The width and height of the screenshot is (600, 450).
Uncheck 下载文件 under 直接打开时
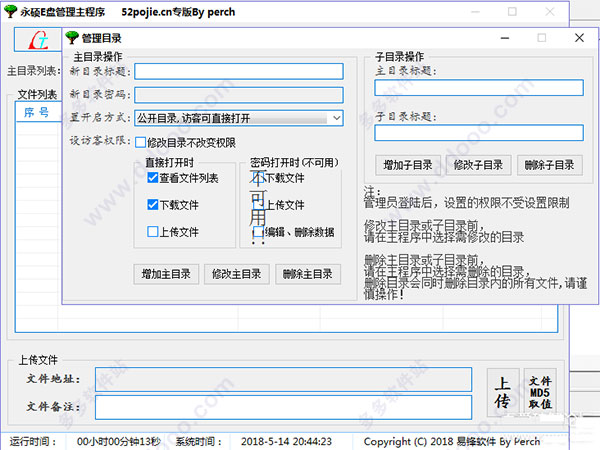[152, 205]
